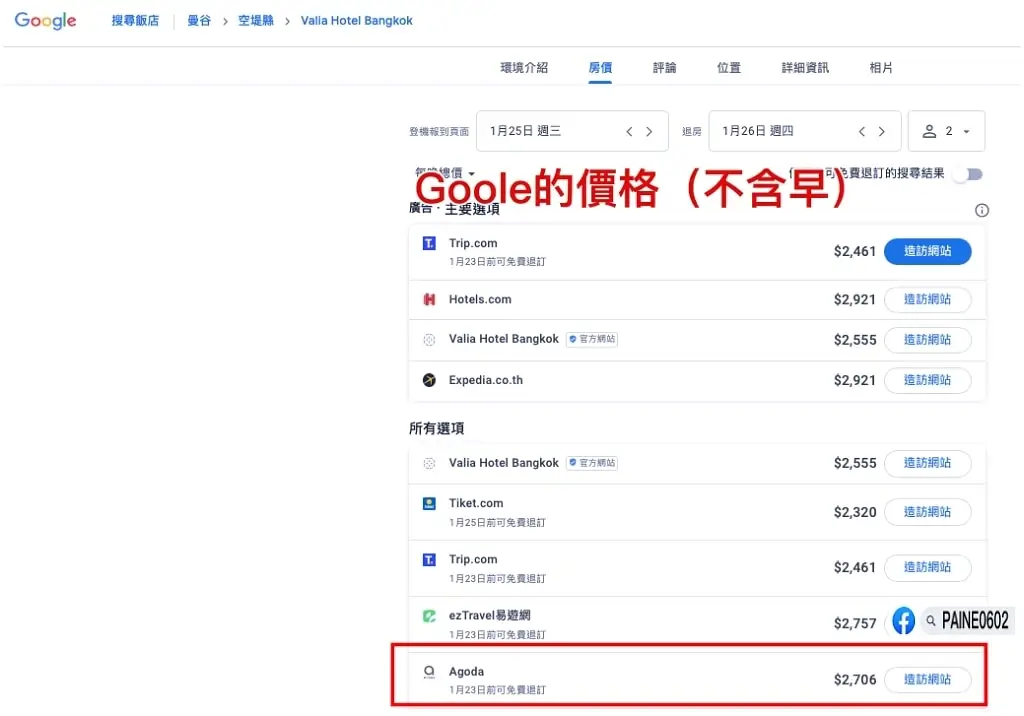Click the 所有選項 section heading
Screen dimensions: 1024x716
tap(436, 429)
